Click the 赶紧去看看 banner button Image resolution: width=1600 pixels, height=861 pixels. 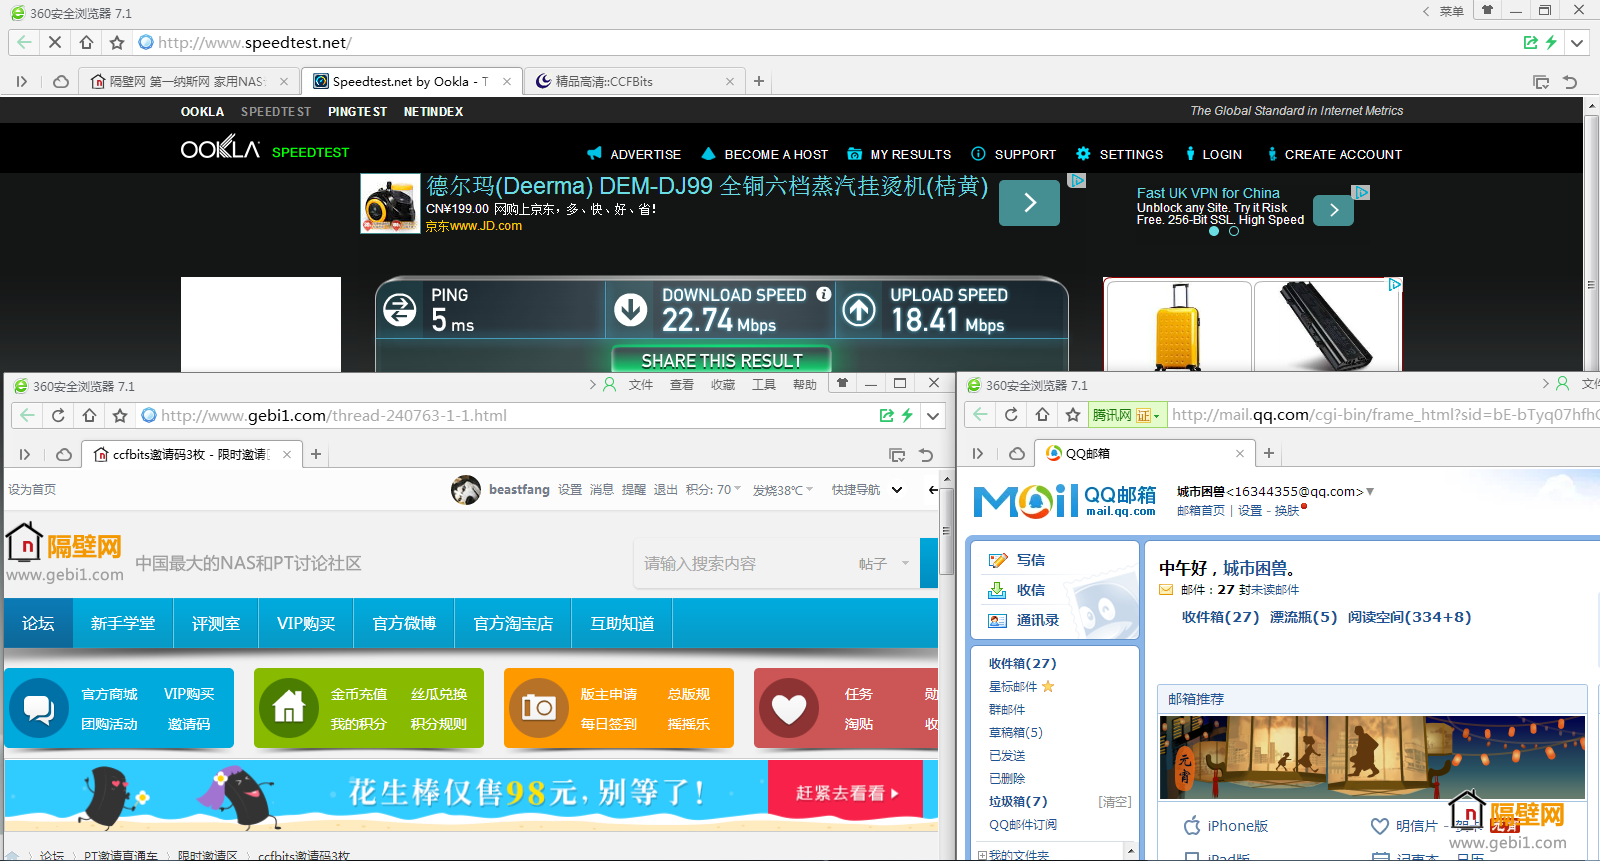tap(847, 793)
